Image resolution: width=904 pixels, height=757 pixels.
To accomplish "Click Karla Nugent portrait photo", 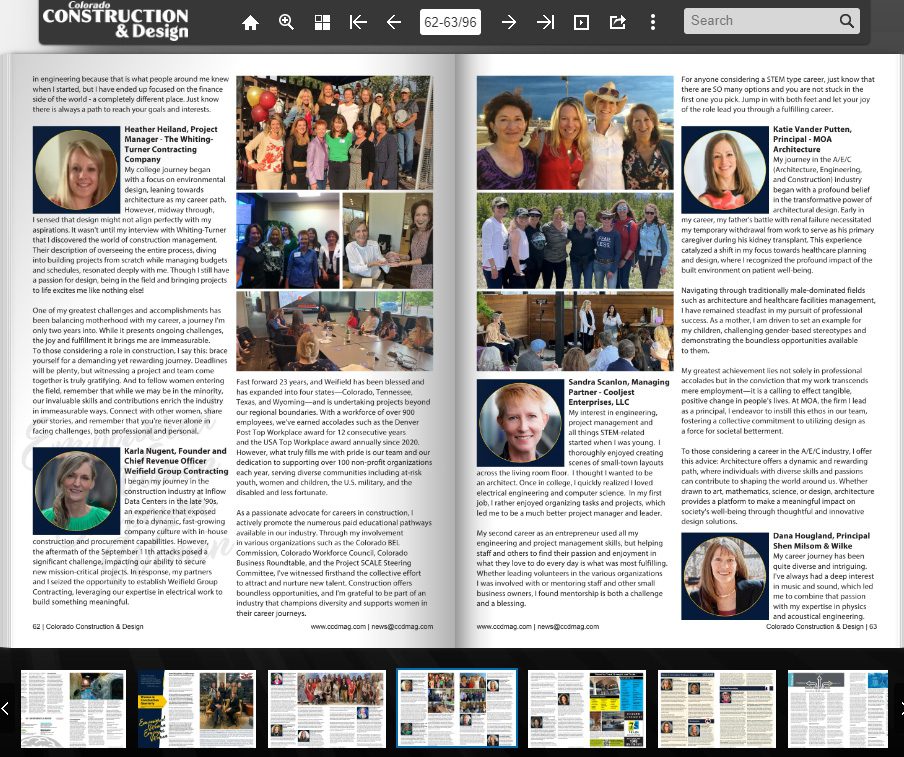I will 76,491.
